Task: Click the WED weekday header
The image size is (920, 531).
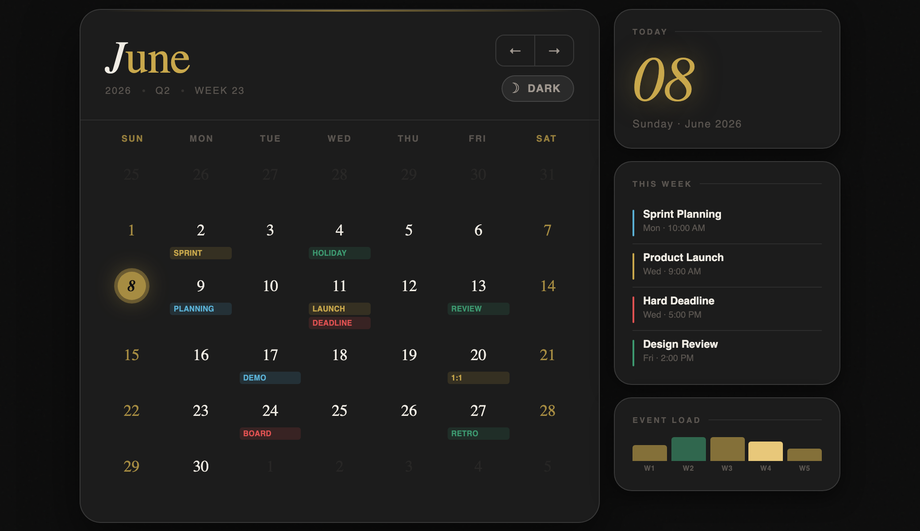Action: 339,139
